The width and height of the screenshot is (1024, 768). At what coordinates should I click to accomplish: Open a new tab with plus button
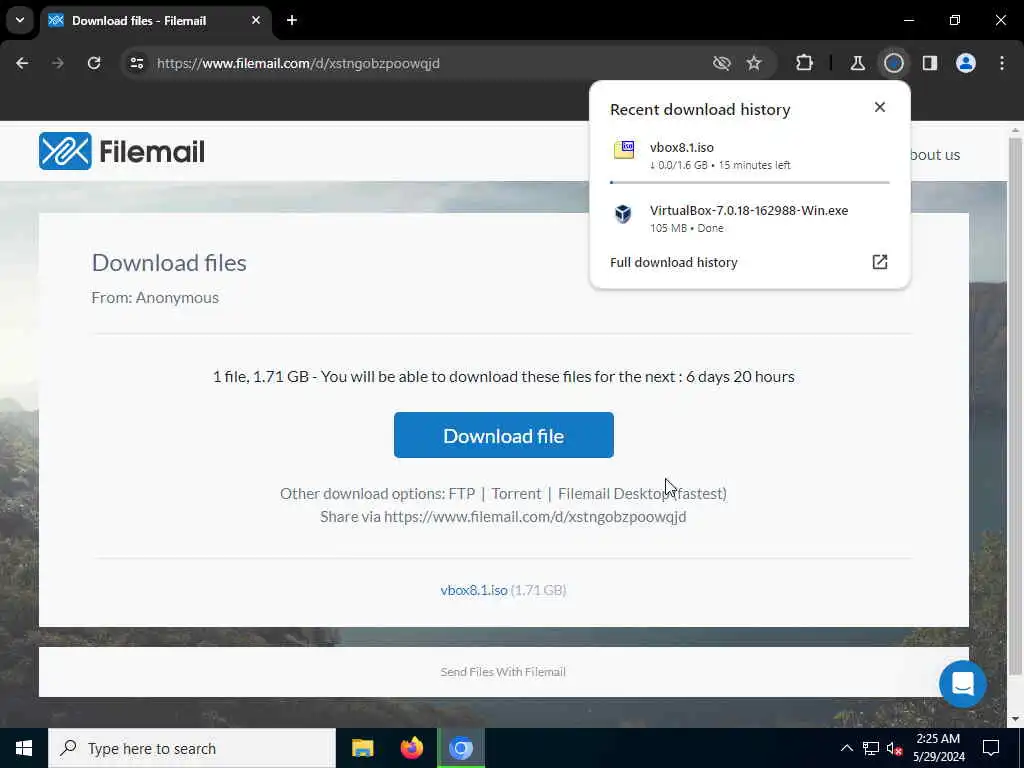pyautogui.click(x=292, y=20)
